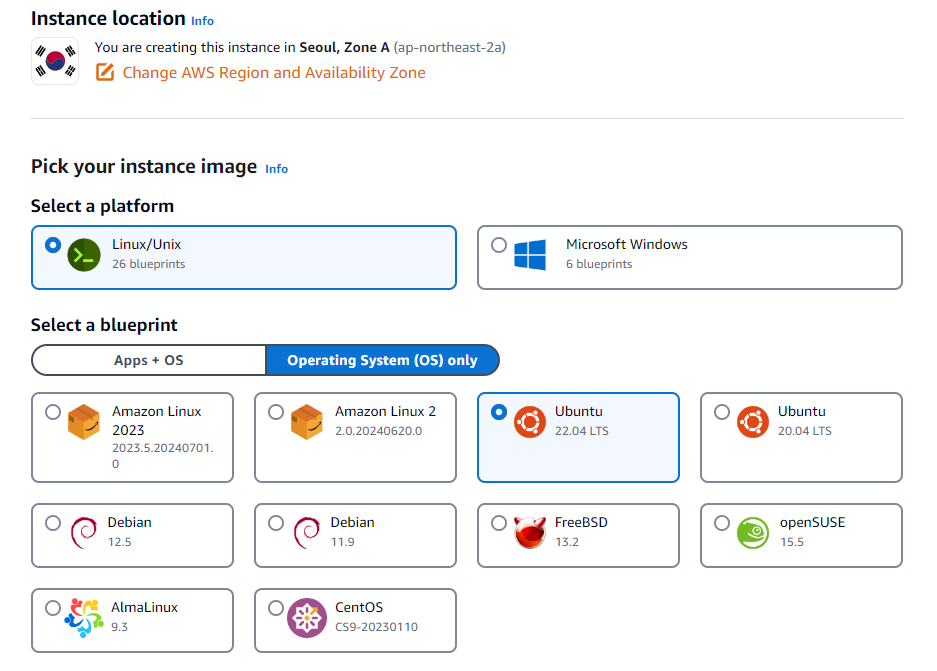Click the 'Seoul, Zone A' text
937x671 pixels.
tap(344, 47)
